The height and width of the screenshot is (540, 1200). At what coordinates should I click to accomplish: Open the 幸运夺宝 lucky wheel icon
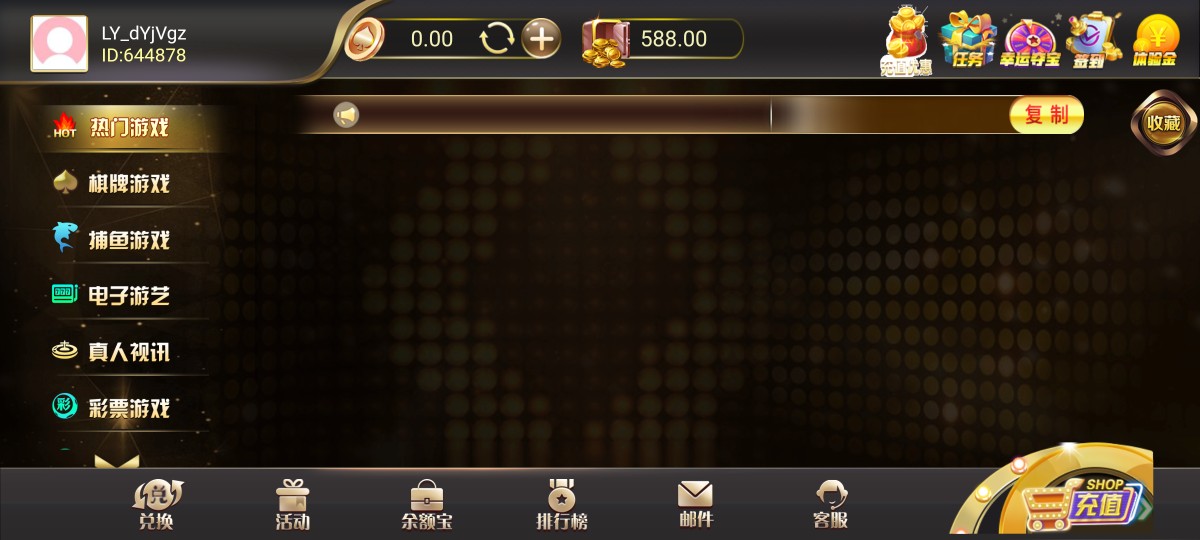(1031, 42)
